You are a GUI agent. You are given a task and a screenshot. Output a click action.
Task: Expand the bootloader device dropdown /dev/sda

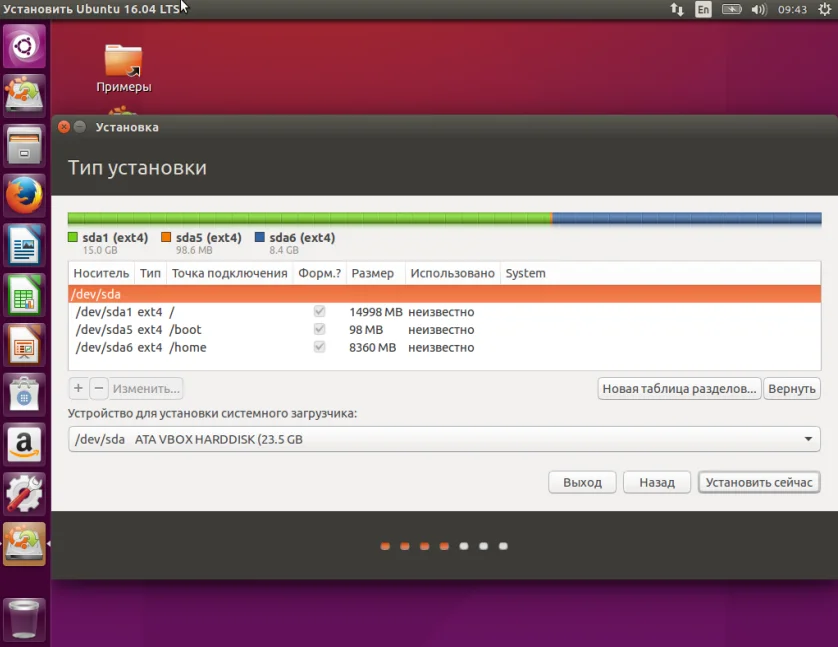[444, 439]
